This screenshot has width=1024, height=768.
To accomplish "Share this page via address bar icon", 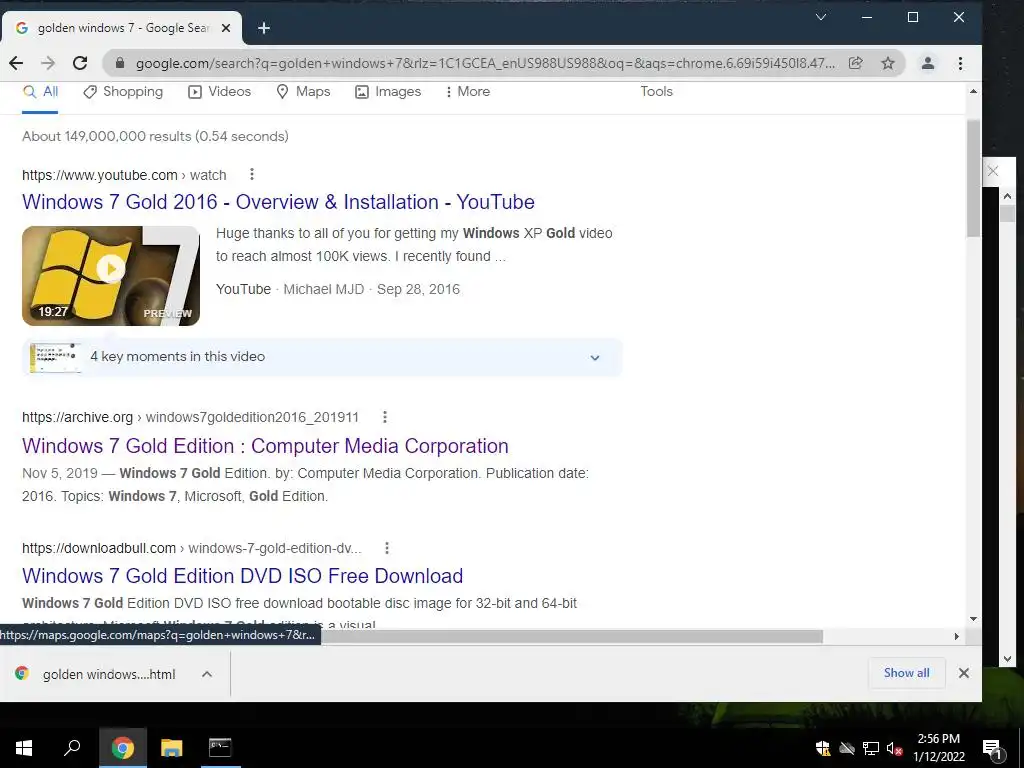I will [x=856, y=63].
